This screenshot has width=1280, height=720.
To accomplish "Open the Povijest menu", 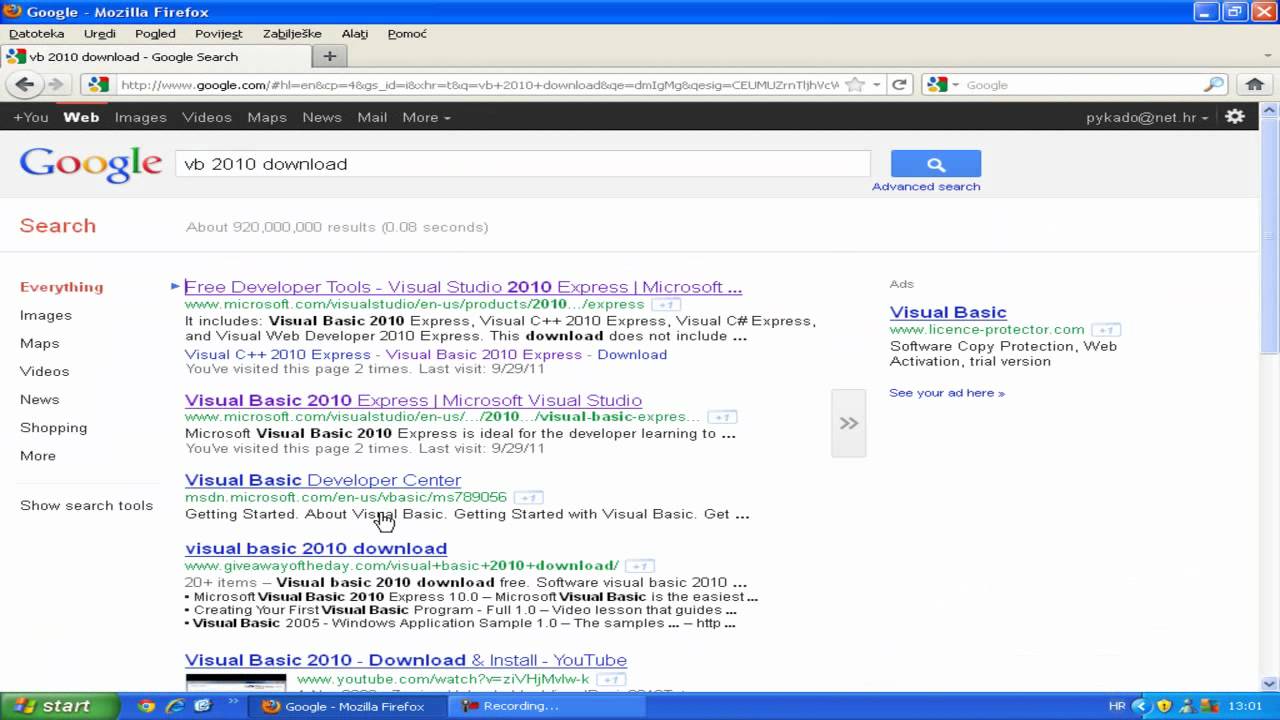I will coord(219,33).
